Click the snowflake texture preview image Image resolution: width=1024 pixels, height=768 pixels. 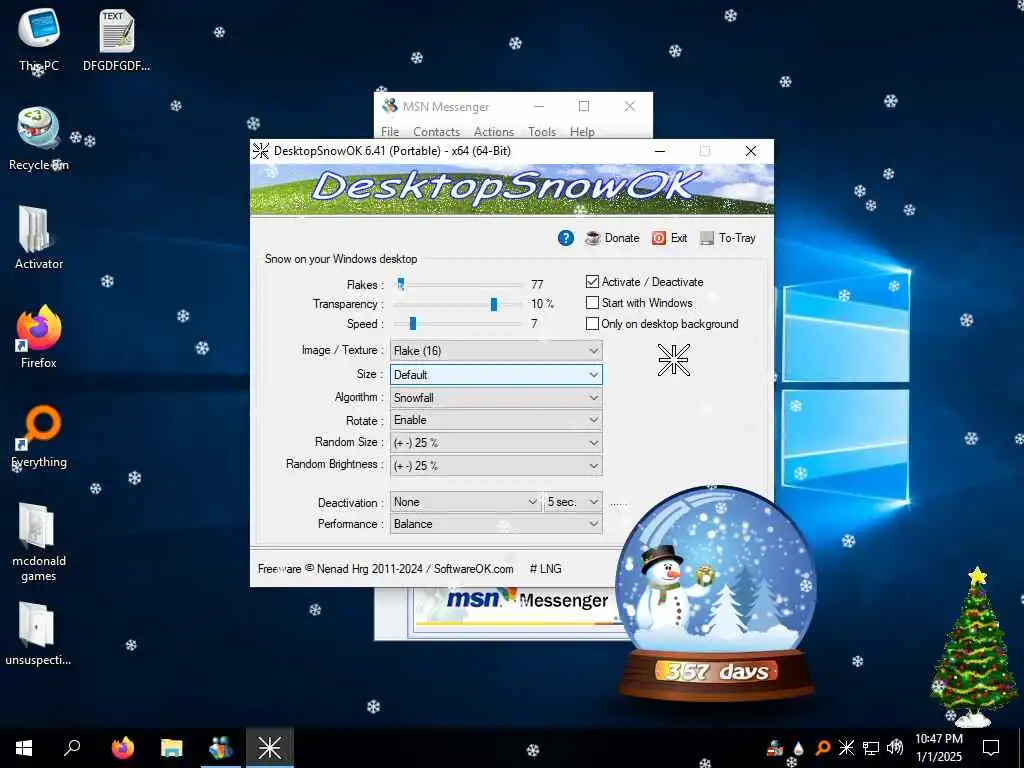(673, 360)
